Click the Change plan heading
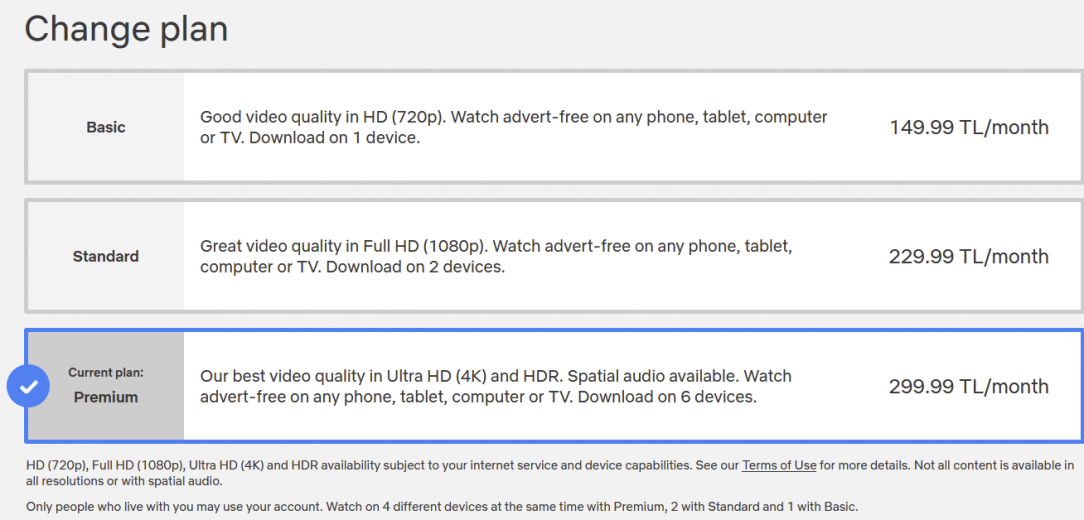Image resolution: width=1084 pixels, height=520 pixels. click(126, 29)
